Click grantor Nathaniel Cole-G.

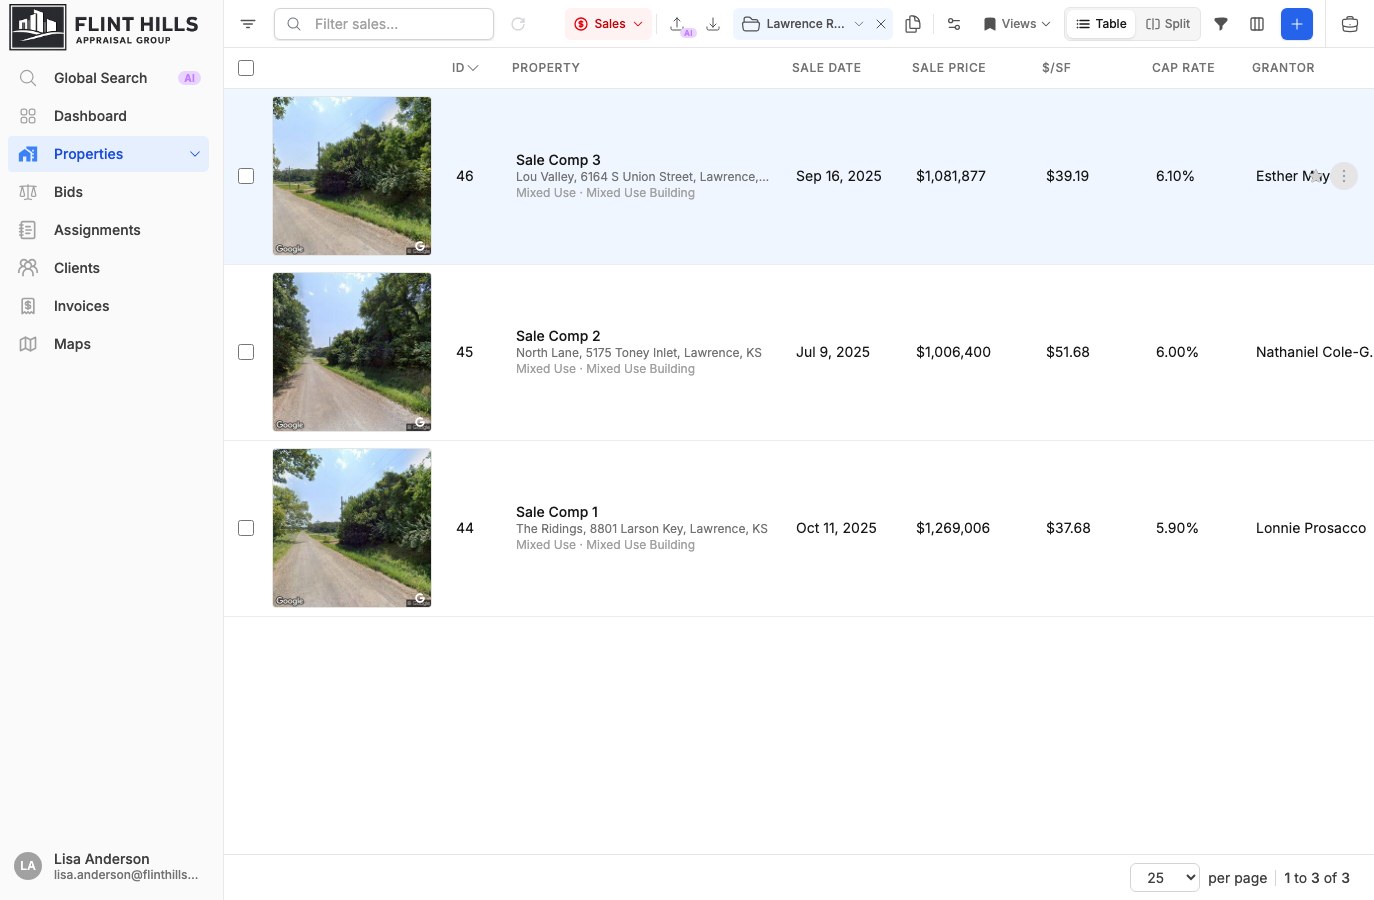[x=1314, y=352]
